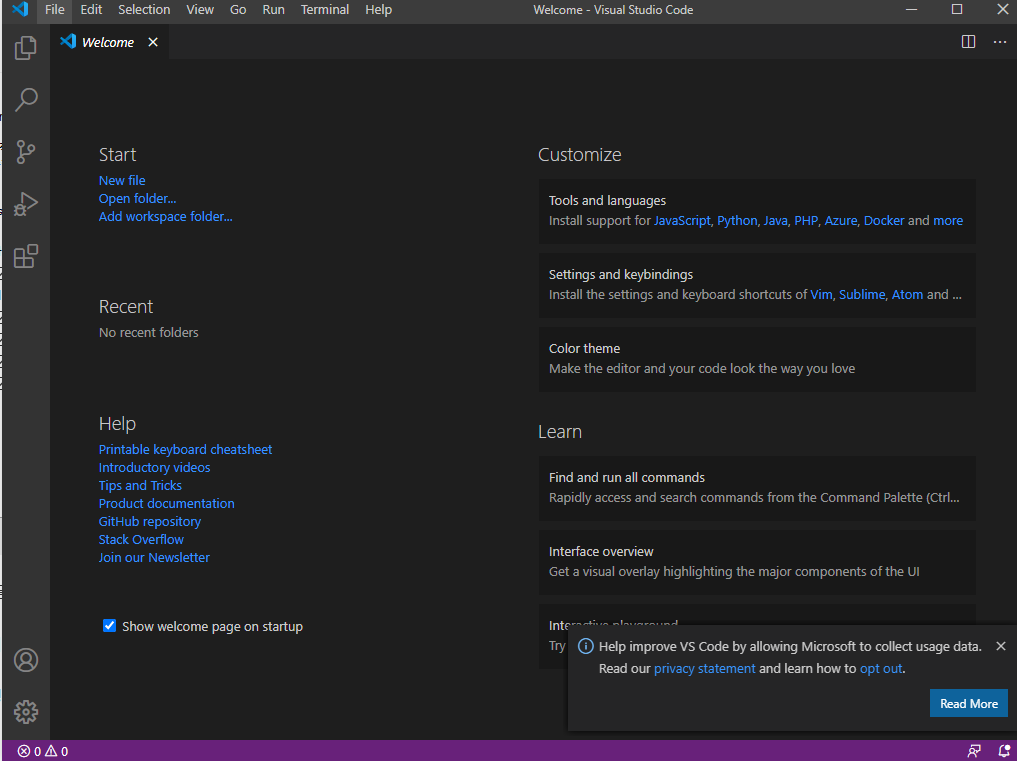Minimize the Visual Studio Code window

coord(913,10)
